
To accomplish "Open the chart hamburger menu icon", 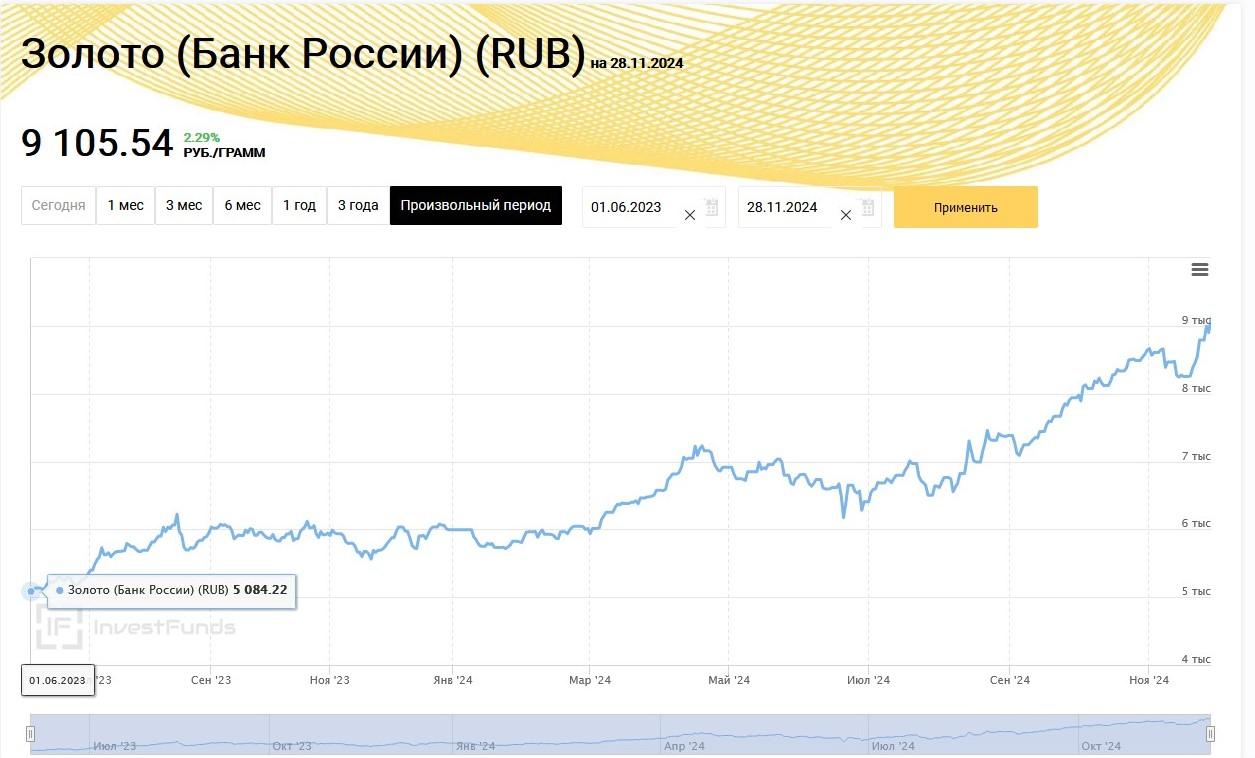I will (1200, 270).
